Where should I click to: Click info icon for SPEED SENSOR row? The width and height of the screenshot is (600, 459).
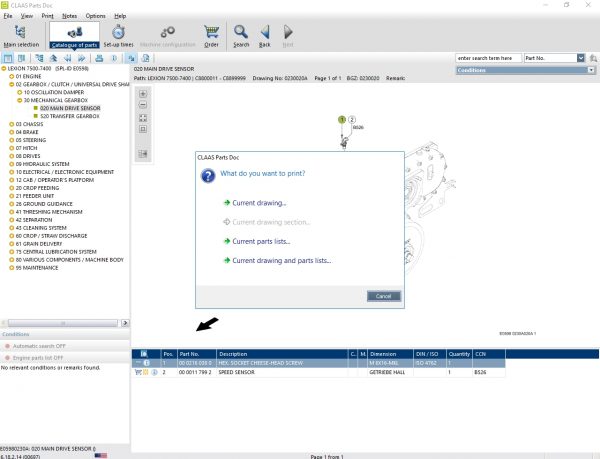[154, 372]
